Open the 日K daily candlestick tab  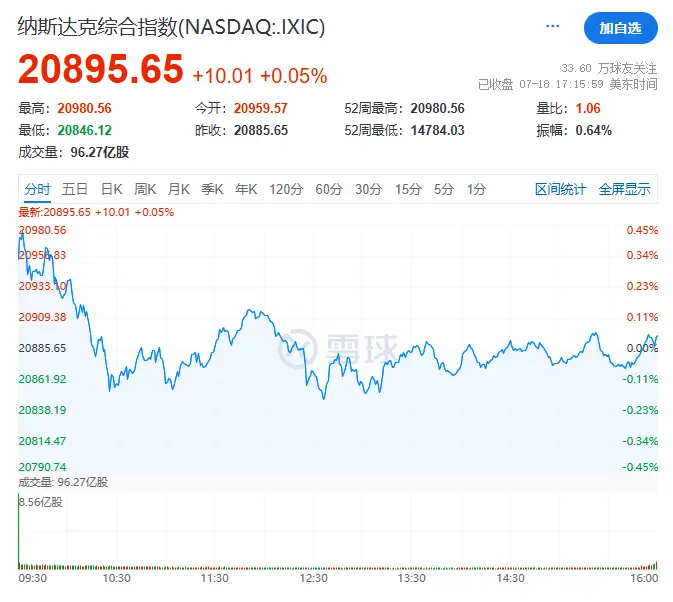click(x=112, y=189)
